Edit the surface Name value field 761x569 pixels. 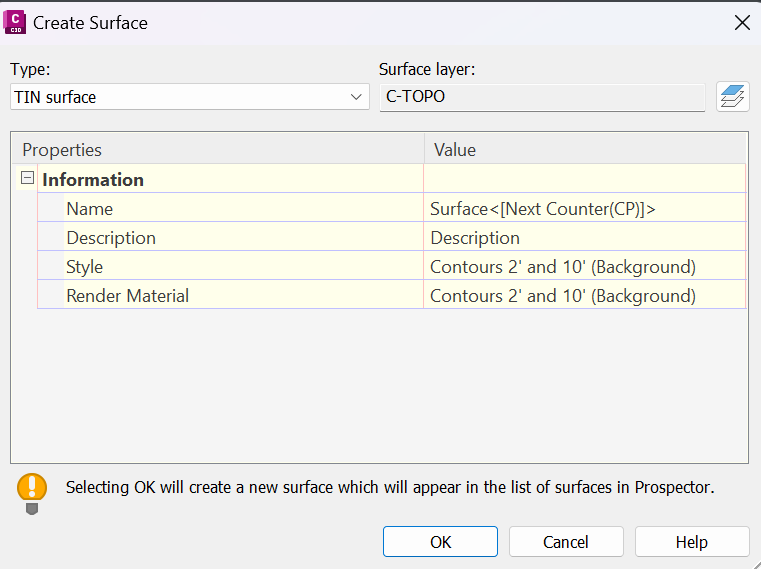(x=584, y=209)
